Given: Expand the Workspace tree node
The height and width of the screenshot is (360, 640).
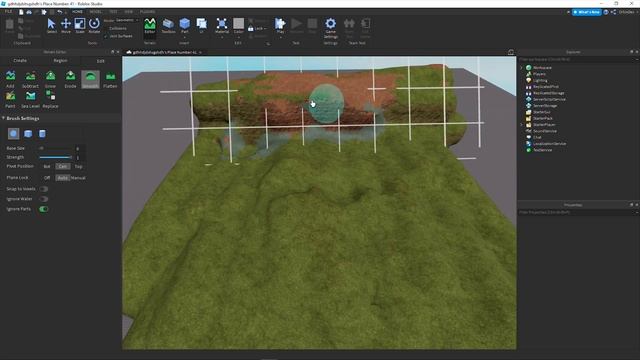Looking at the screenshot, I should tap(522, 68).
